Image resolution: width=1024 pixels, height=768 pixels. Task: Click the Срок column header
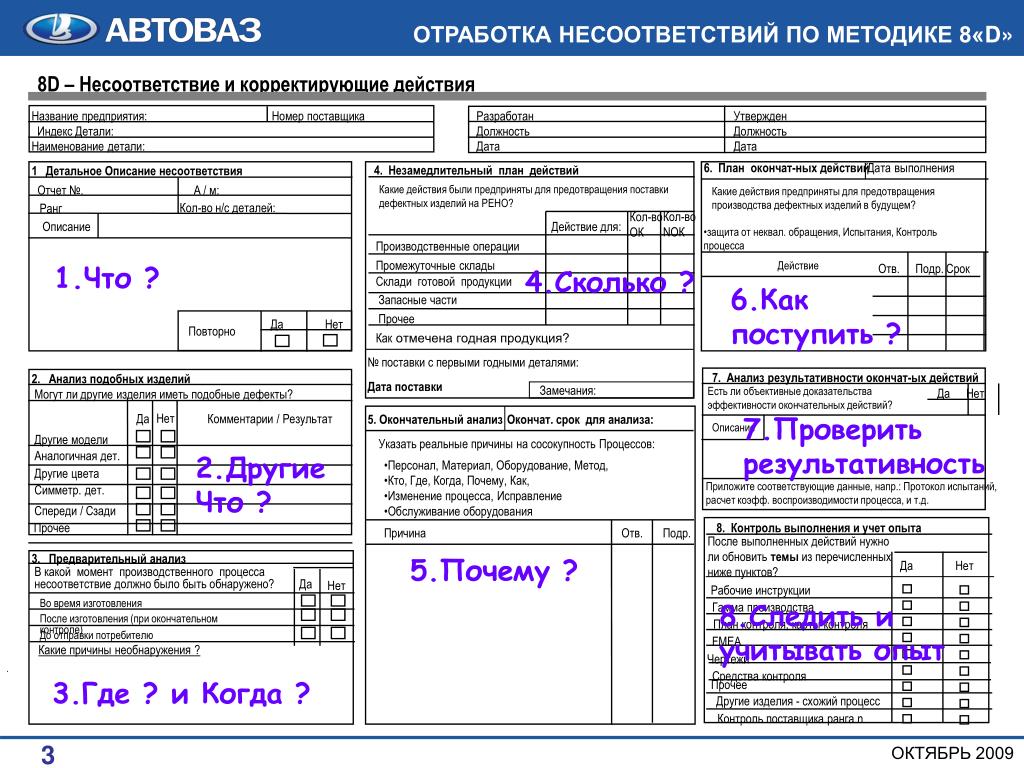[x=958, y=268]
